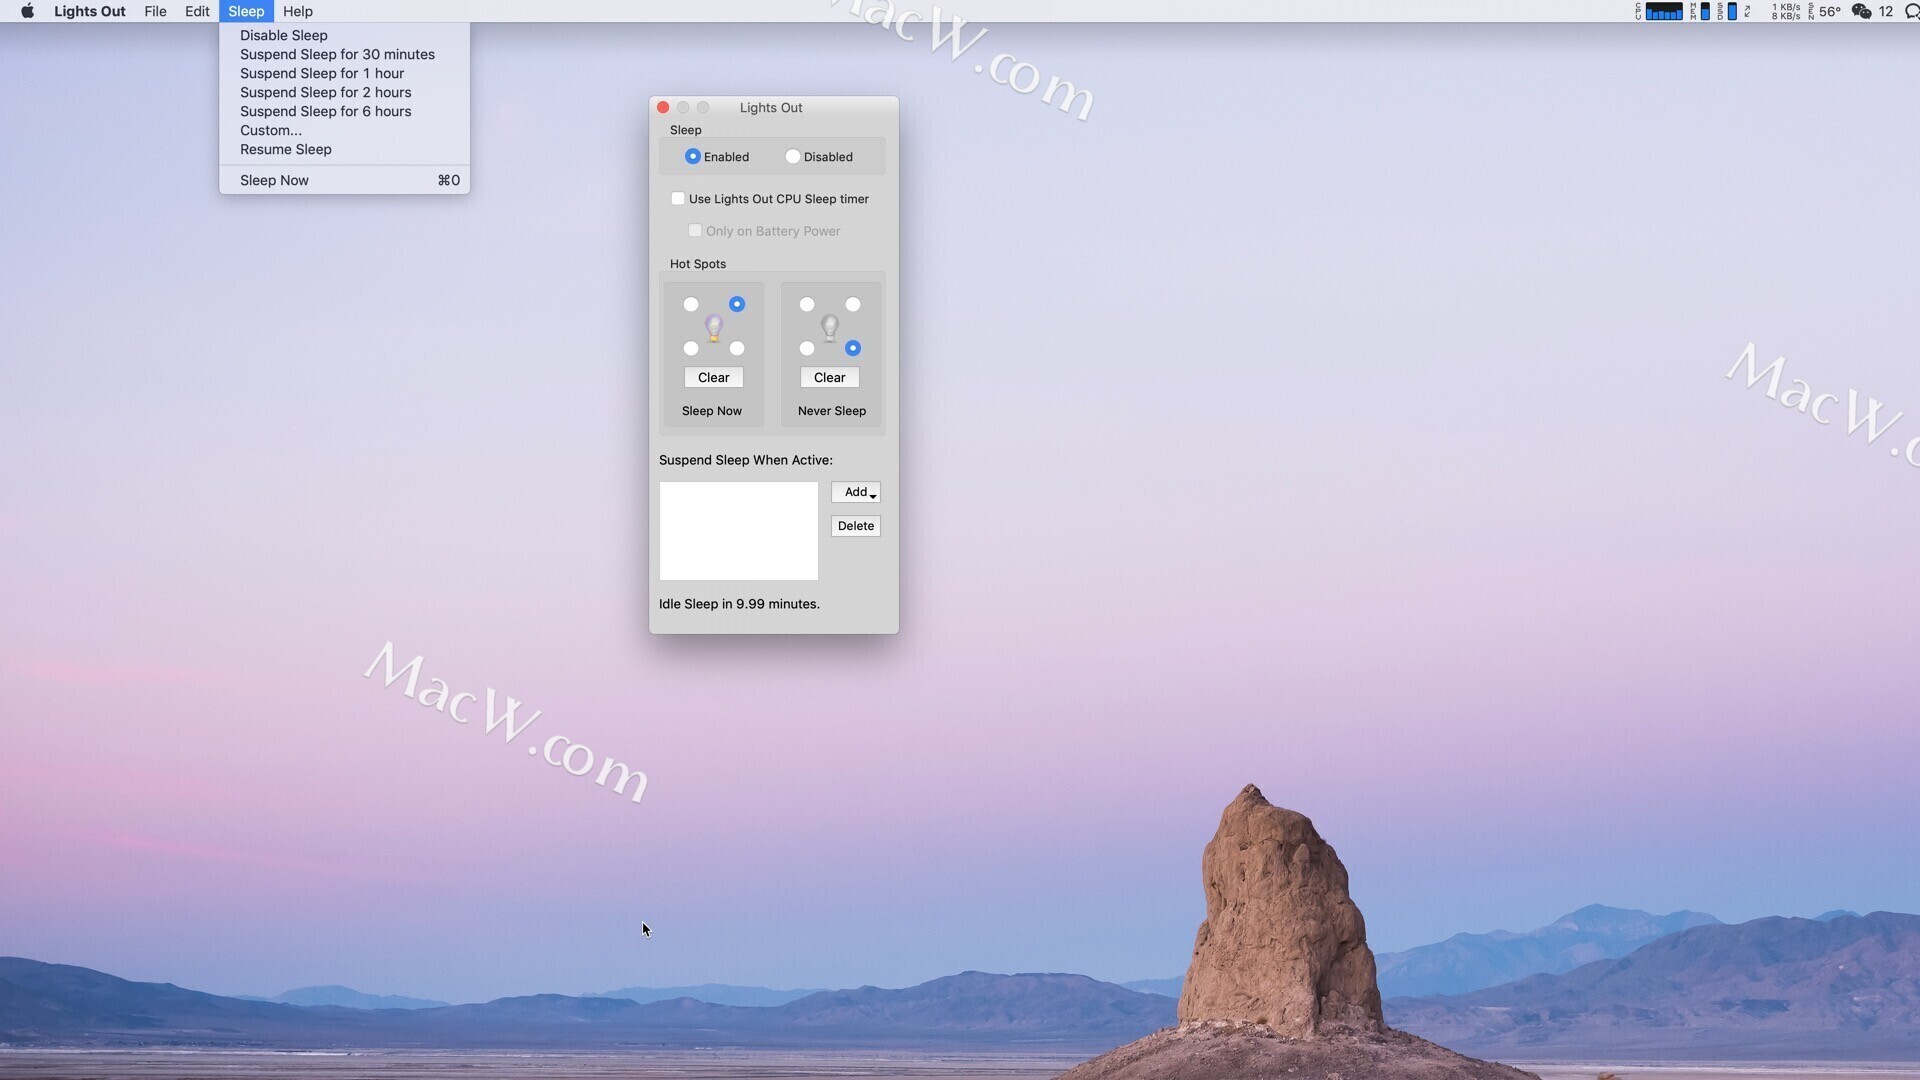The image size is (1920, 1080).
Task: Open the File menu
Action: [x=155, y=11]
